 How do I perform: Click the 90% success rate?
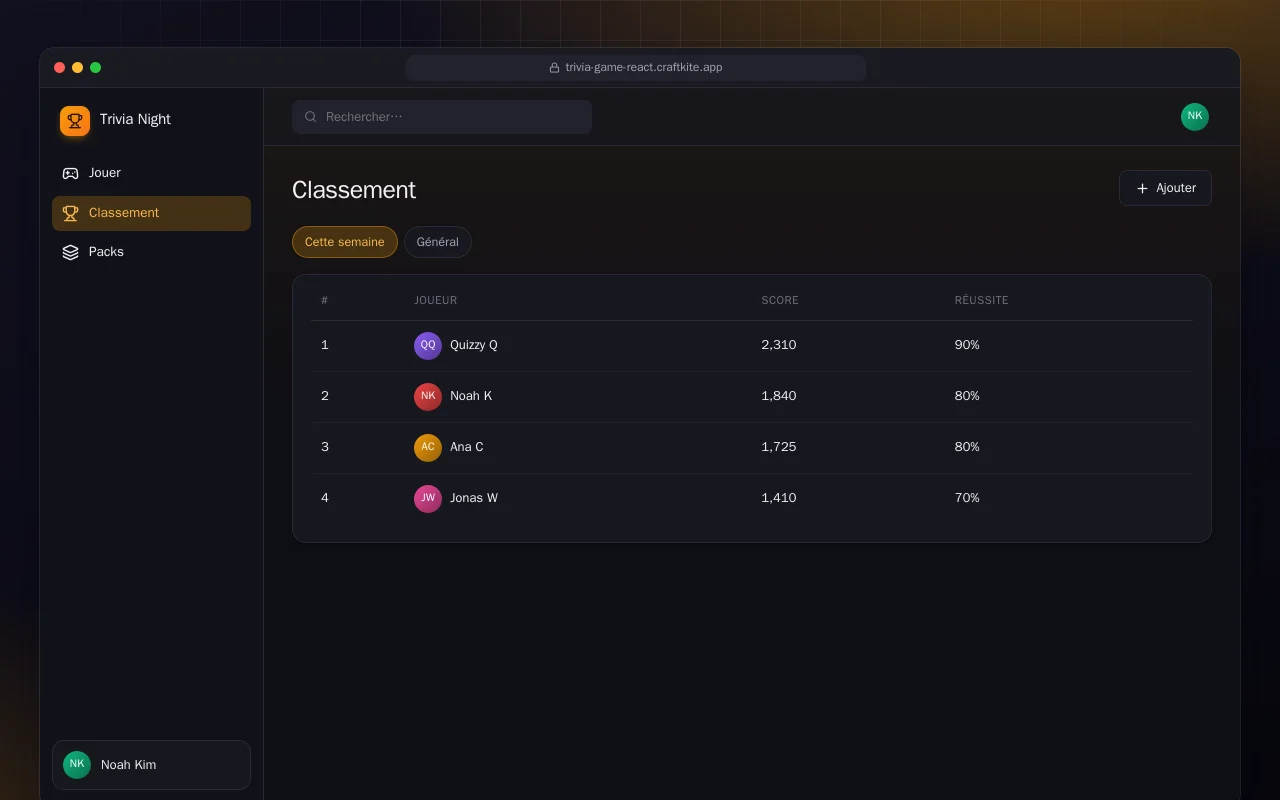click(x=967, y=345)
